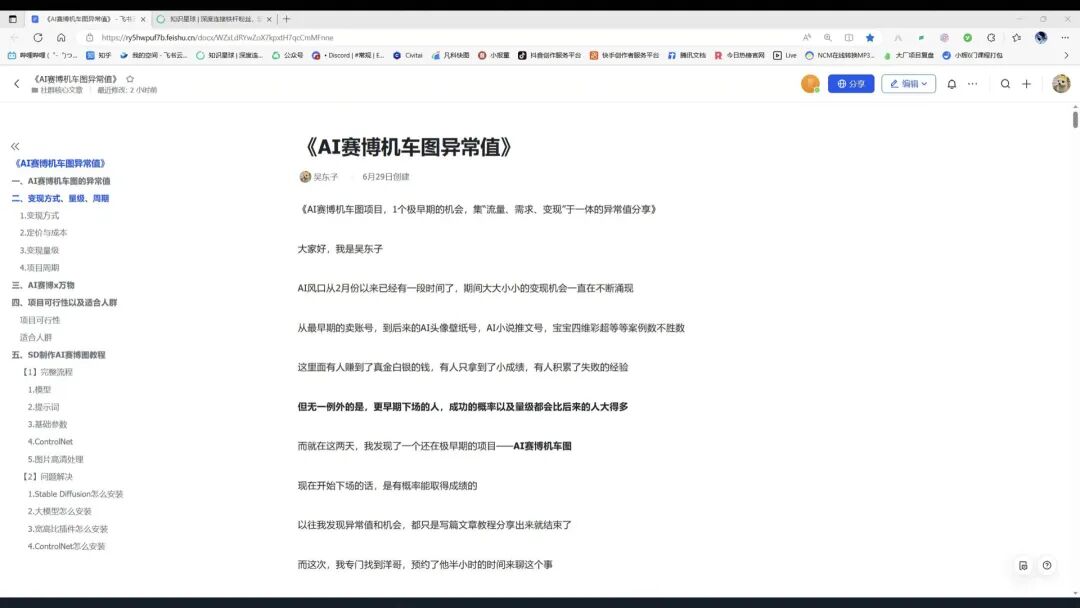Click the back arrow beside the document title
The image size is (1080, 608).
[x=17, y=84]
